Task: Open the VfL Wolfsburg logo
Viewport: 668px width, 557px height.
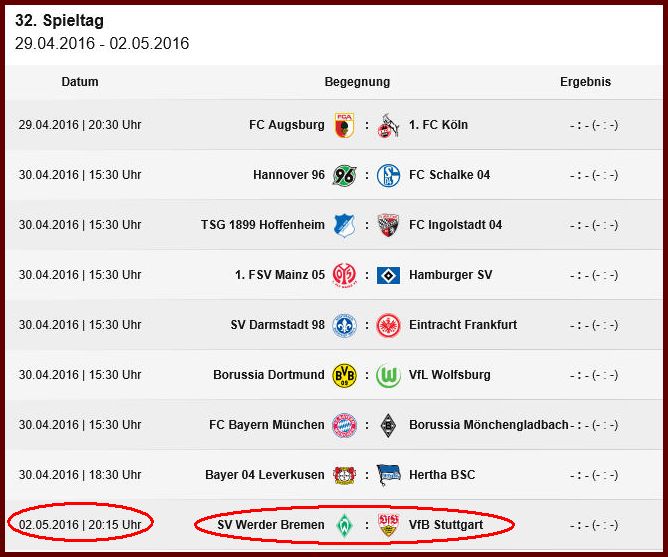Action: [388, 375]
